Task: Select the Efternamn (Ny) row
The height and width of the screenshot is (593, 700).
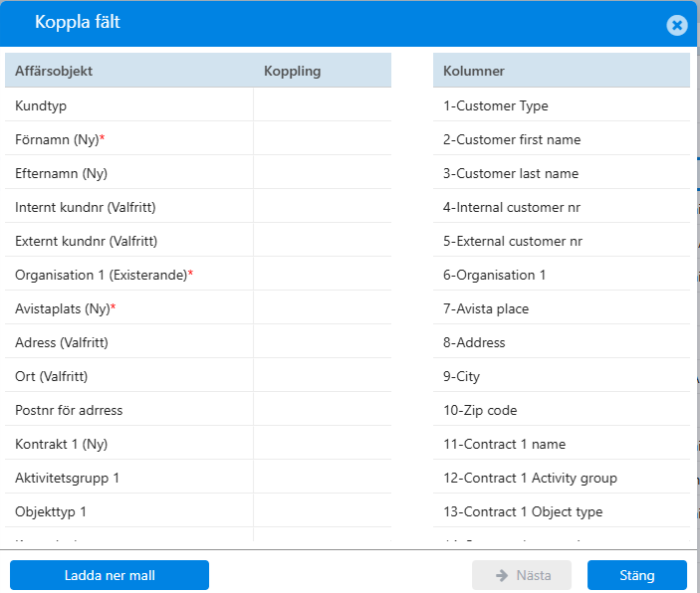Action: [198, 173]
